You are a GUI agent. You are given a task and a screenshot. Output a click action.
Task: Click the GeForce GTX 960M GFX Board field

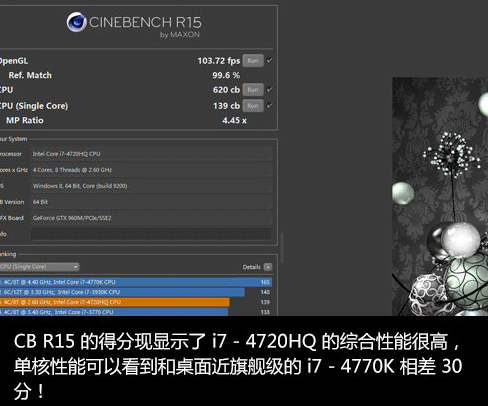coord(151,218)
